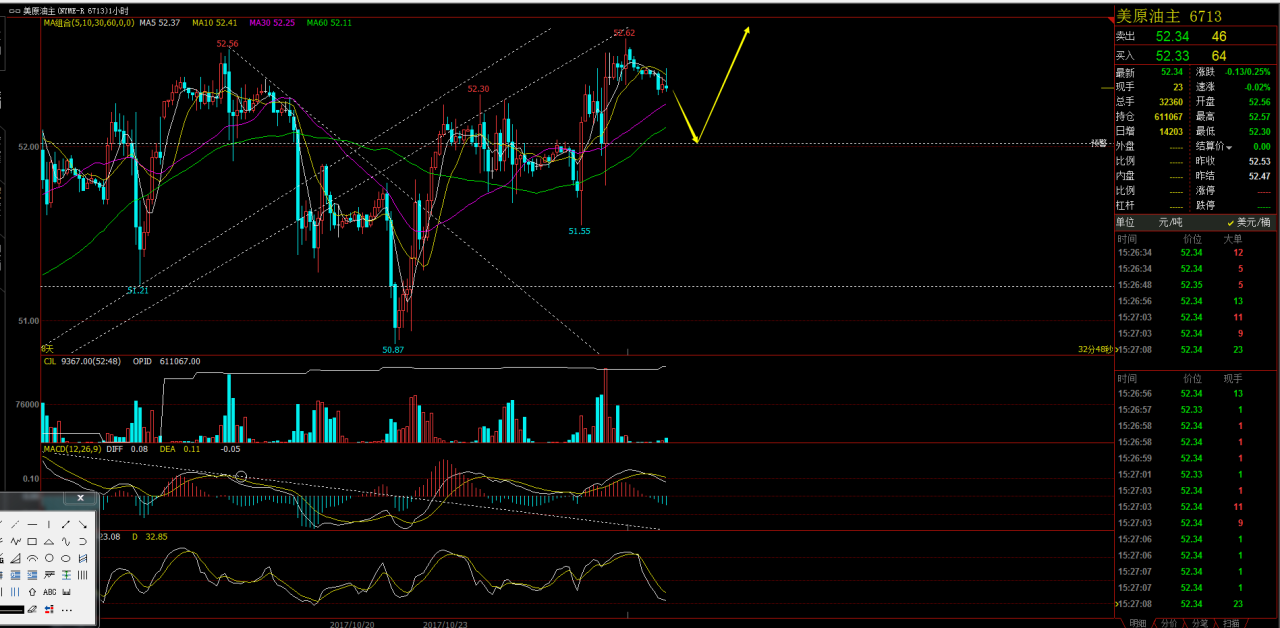Select the sine wave drawing tool
The width and height of the screenshot is (1280, 628).
point(65,541)
